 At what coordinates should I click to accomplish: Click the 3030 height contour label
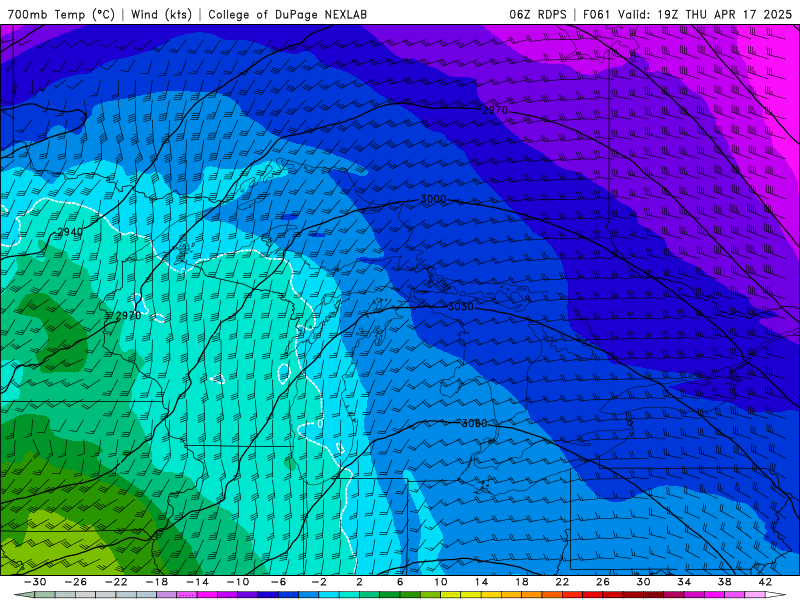tap(460, 307)
